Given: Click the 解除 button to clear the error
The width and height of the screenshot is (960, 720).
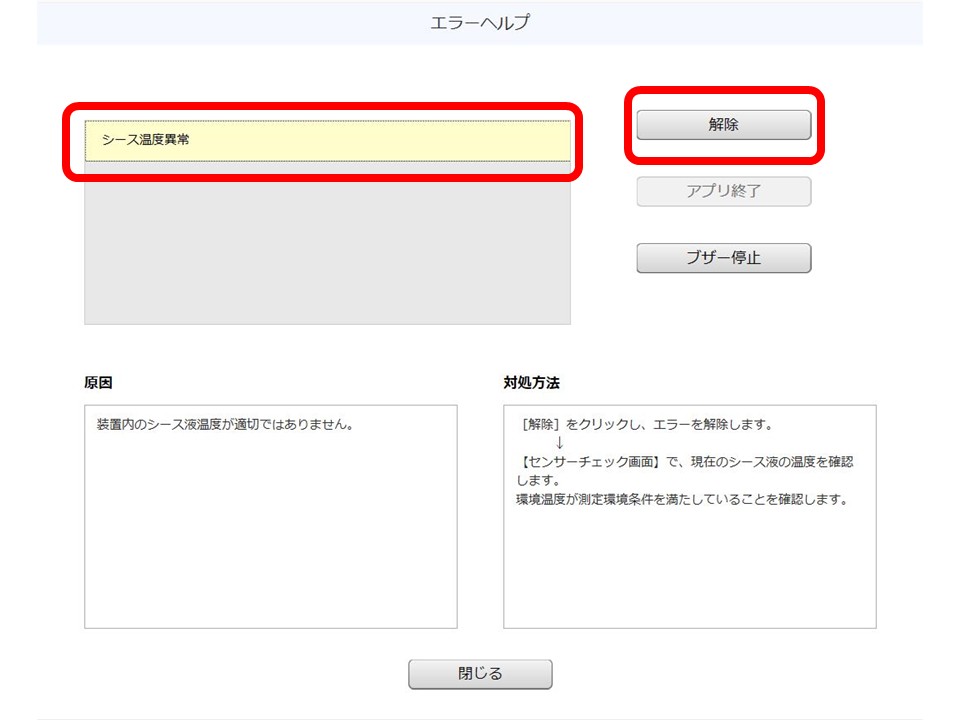Looking at the screenshot, I should (723, 125).
